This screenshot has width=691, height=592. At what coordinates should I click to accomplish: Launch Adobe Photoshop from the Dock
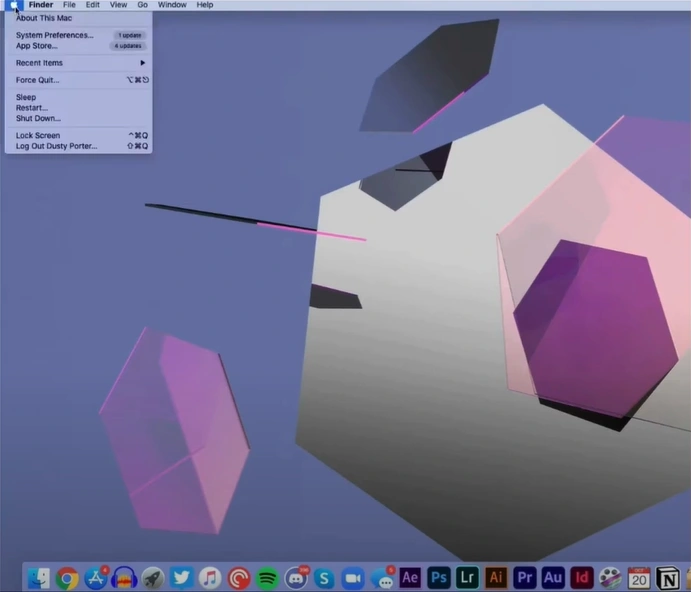pyautogui.click(x=438, y=577)
